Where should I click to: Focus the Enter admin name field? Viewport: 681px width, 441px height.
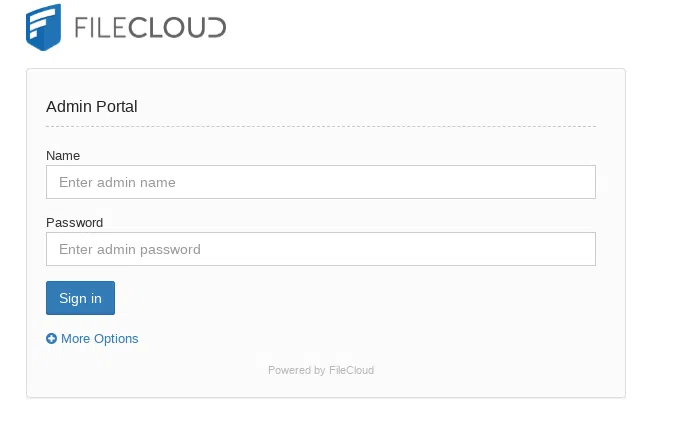tap(320, 182)
